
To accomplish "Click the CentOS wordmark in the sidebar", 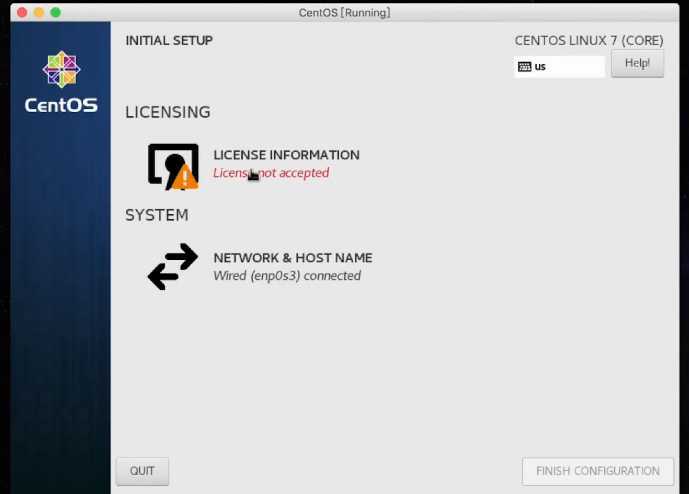I will [x=61, y=105].
